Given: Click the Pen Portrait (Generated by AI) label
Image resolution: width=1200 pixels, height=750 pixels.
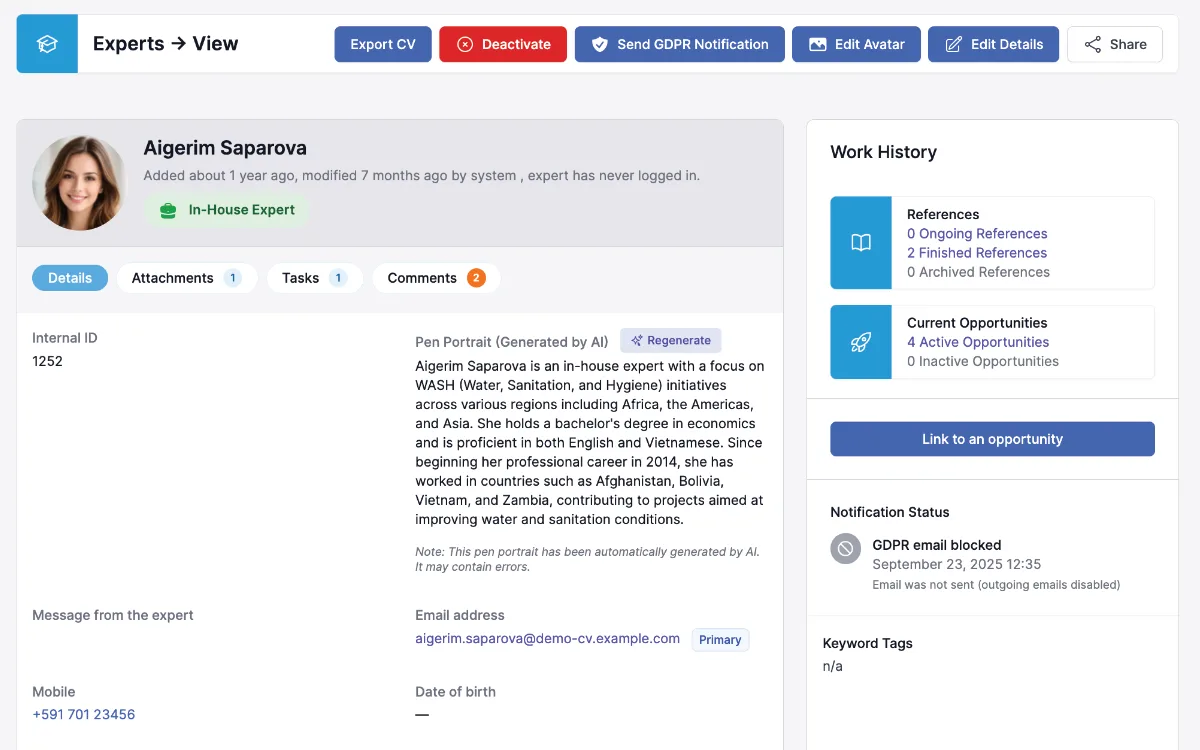Looking at the screenshot, I should [512, 342].
